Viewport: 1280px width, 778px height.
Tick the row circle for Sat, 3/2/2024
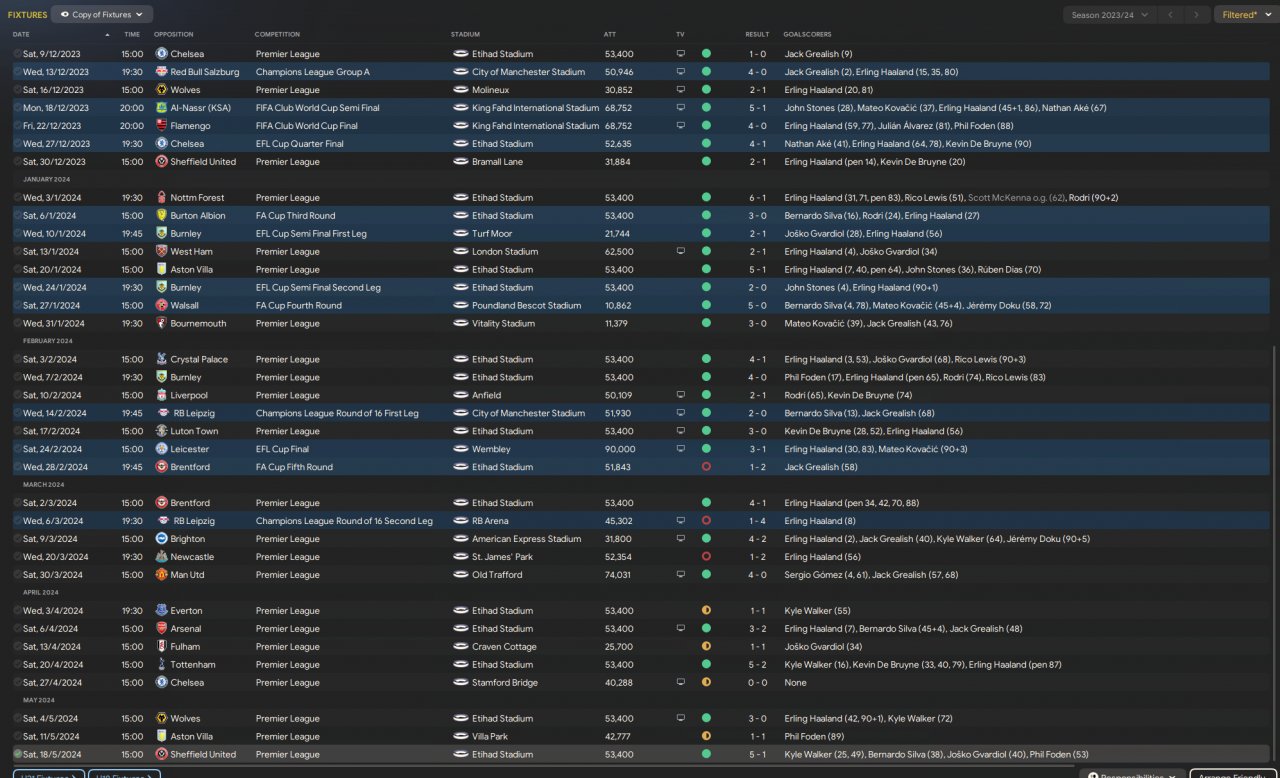coord(18,360)
